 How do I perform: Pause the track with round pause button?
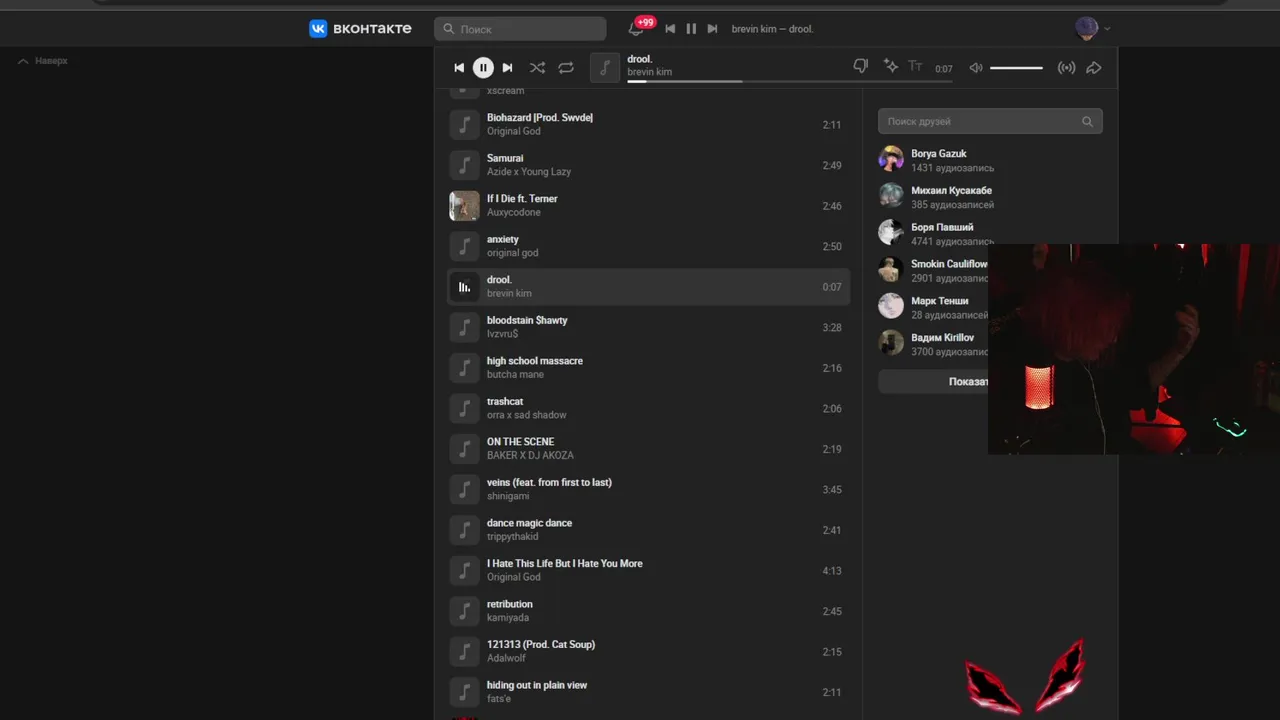(x=483, y=68)
